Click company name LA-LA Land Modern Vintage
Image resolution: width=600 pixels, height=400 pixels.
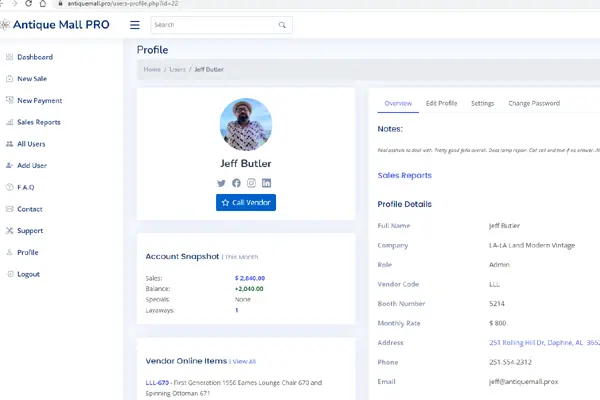[x=532, y=245]
